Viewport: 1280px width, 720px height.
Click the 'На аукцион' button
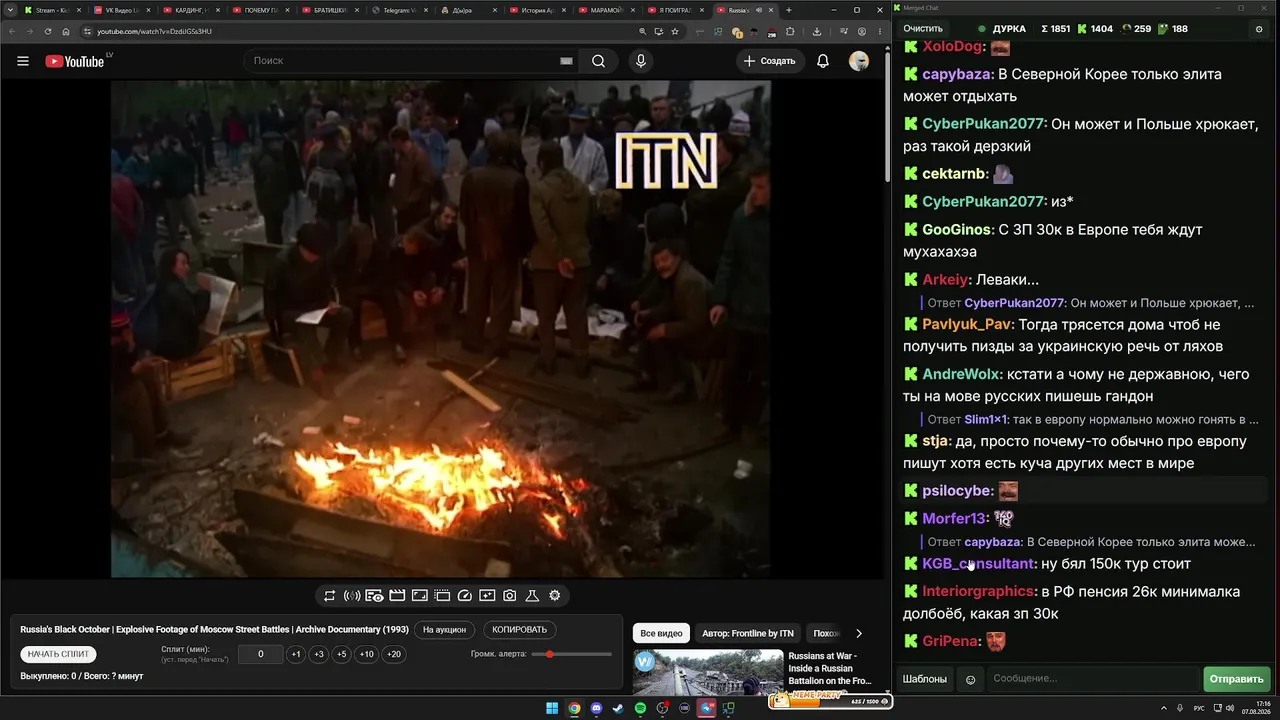[x=444, y=630]
